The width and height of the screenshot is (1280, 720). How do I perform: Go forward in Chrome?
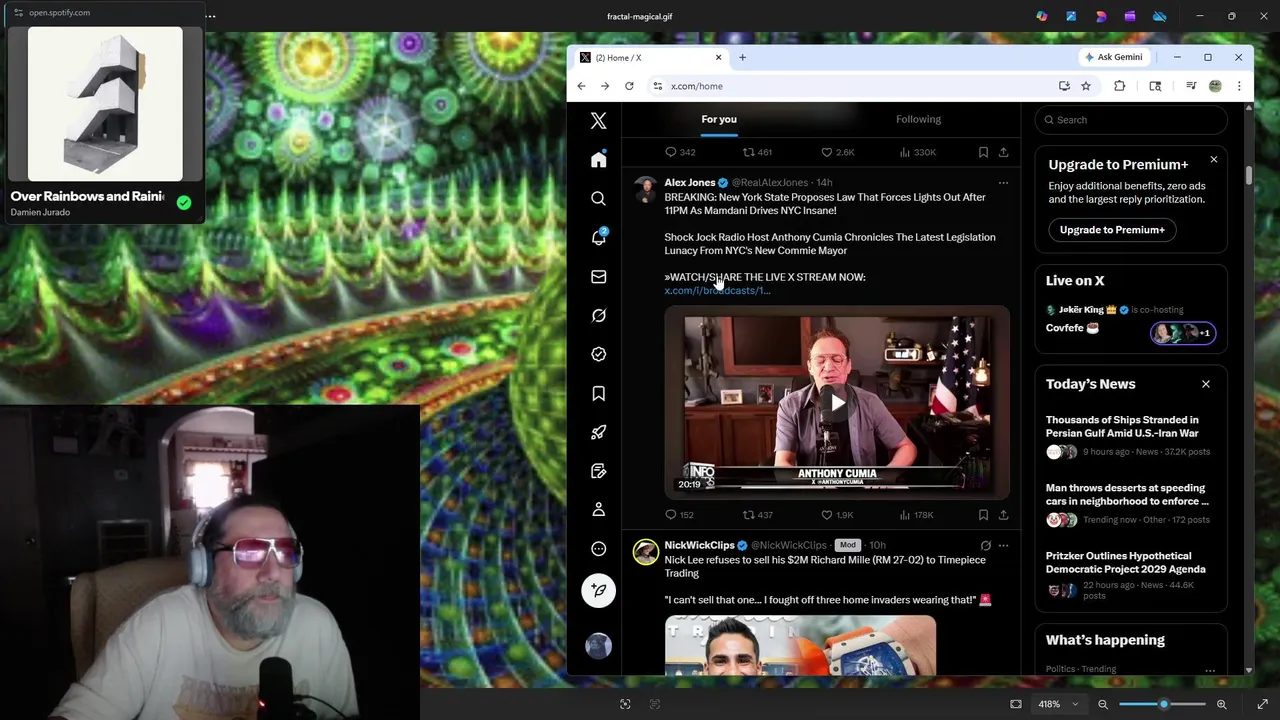click(x=605, y=86)
